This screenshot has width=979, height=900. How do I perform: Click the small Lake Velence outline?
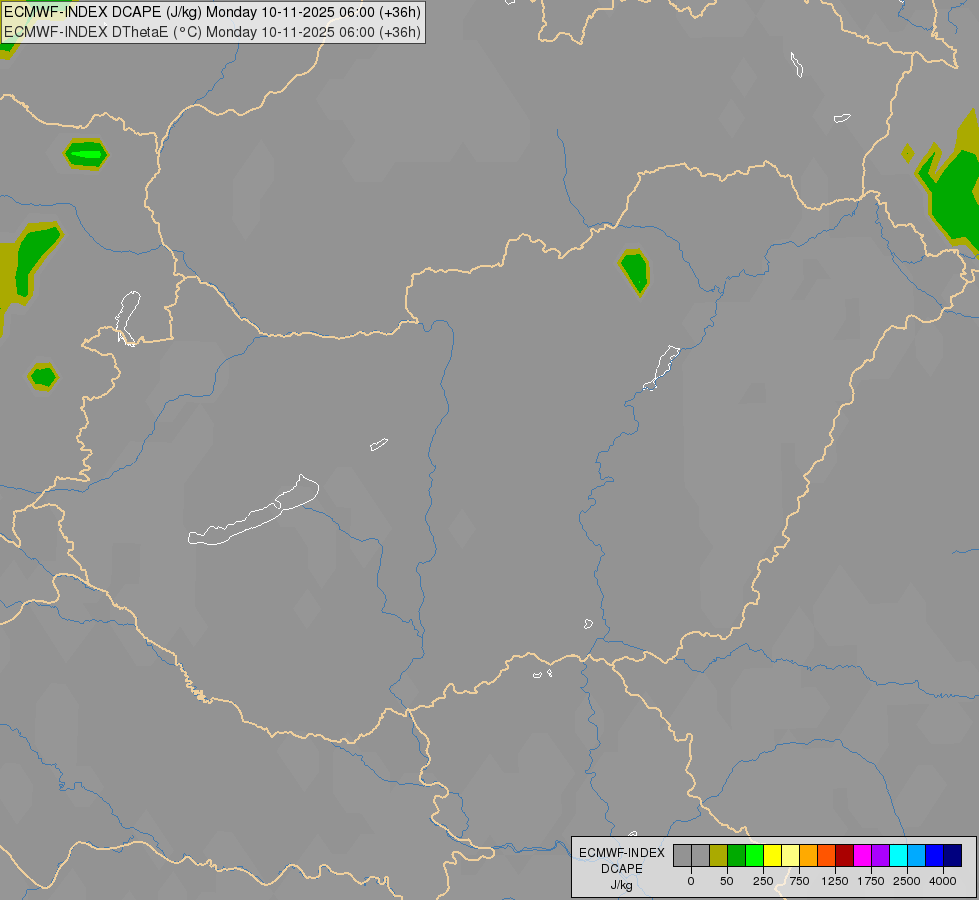coord(379,444)
